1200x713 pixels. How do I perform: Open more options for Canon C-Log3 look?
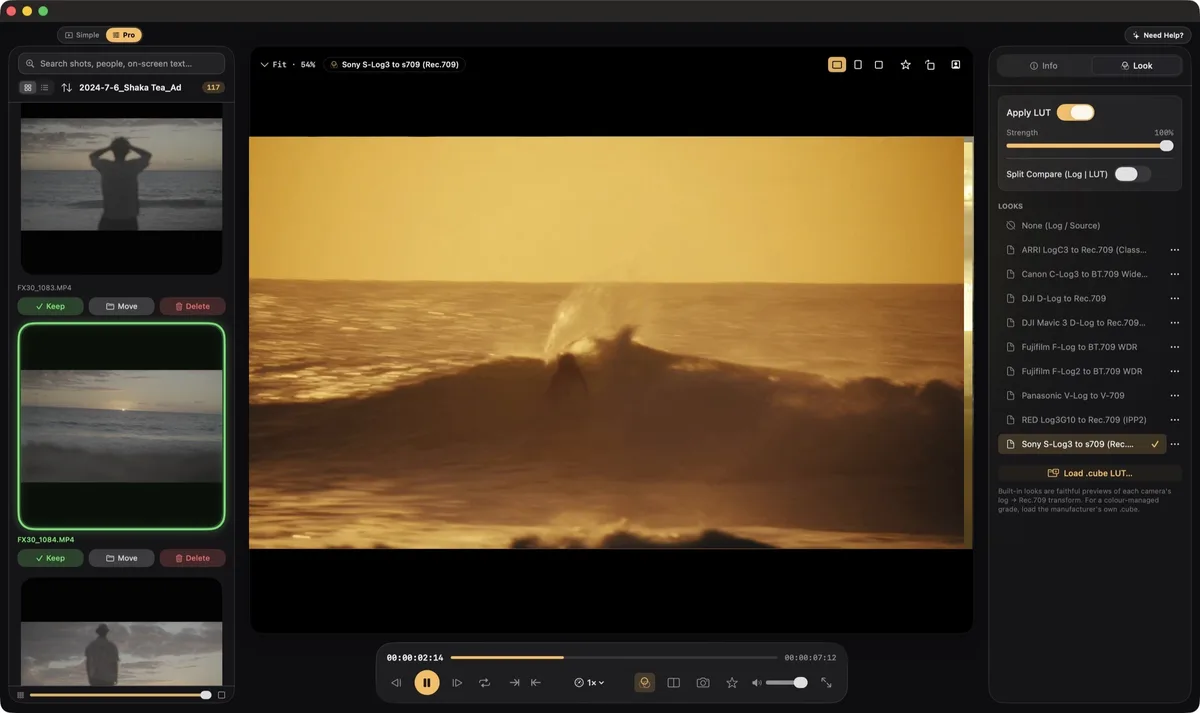click(x=1175, y=274)
